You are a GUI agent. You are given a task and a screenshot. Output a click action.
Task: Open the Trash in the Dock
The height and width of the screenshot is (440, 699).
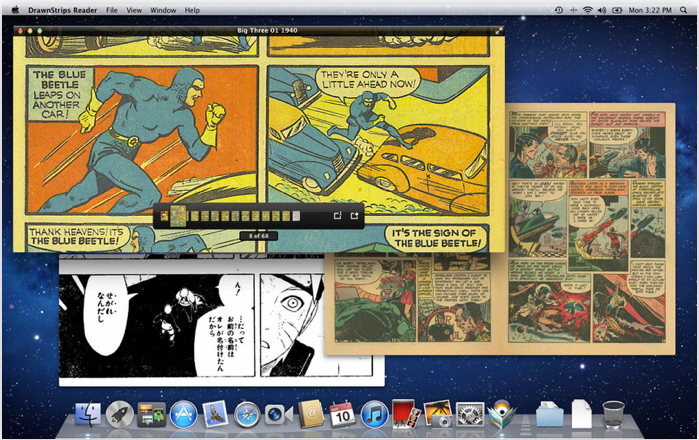coord(613,415)
